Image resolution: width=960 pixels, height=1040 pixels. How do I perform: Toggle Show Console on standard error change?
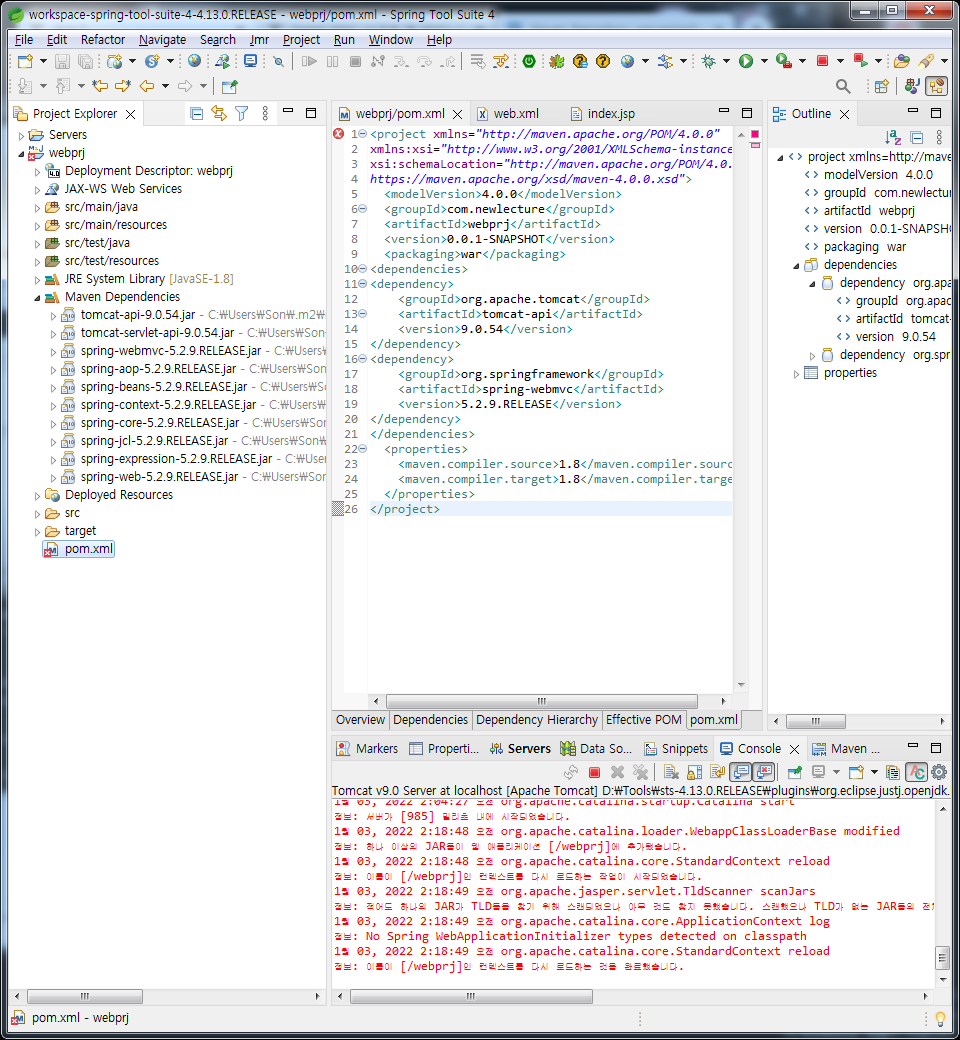coord(764,772)
